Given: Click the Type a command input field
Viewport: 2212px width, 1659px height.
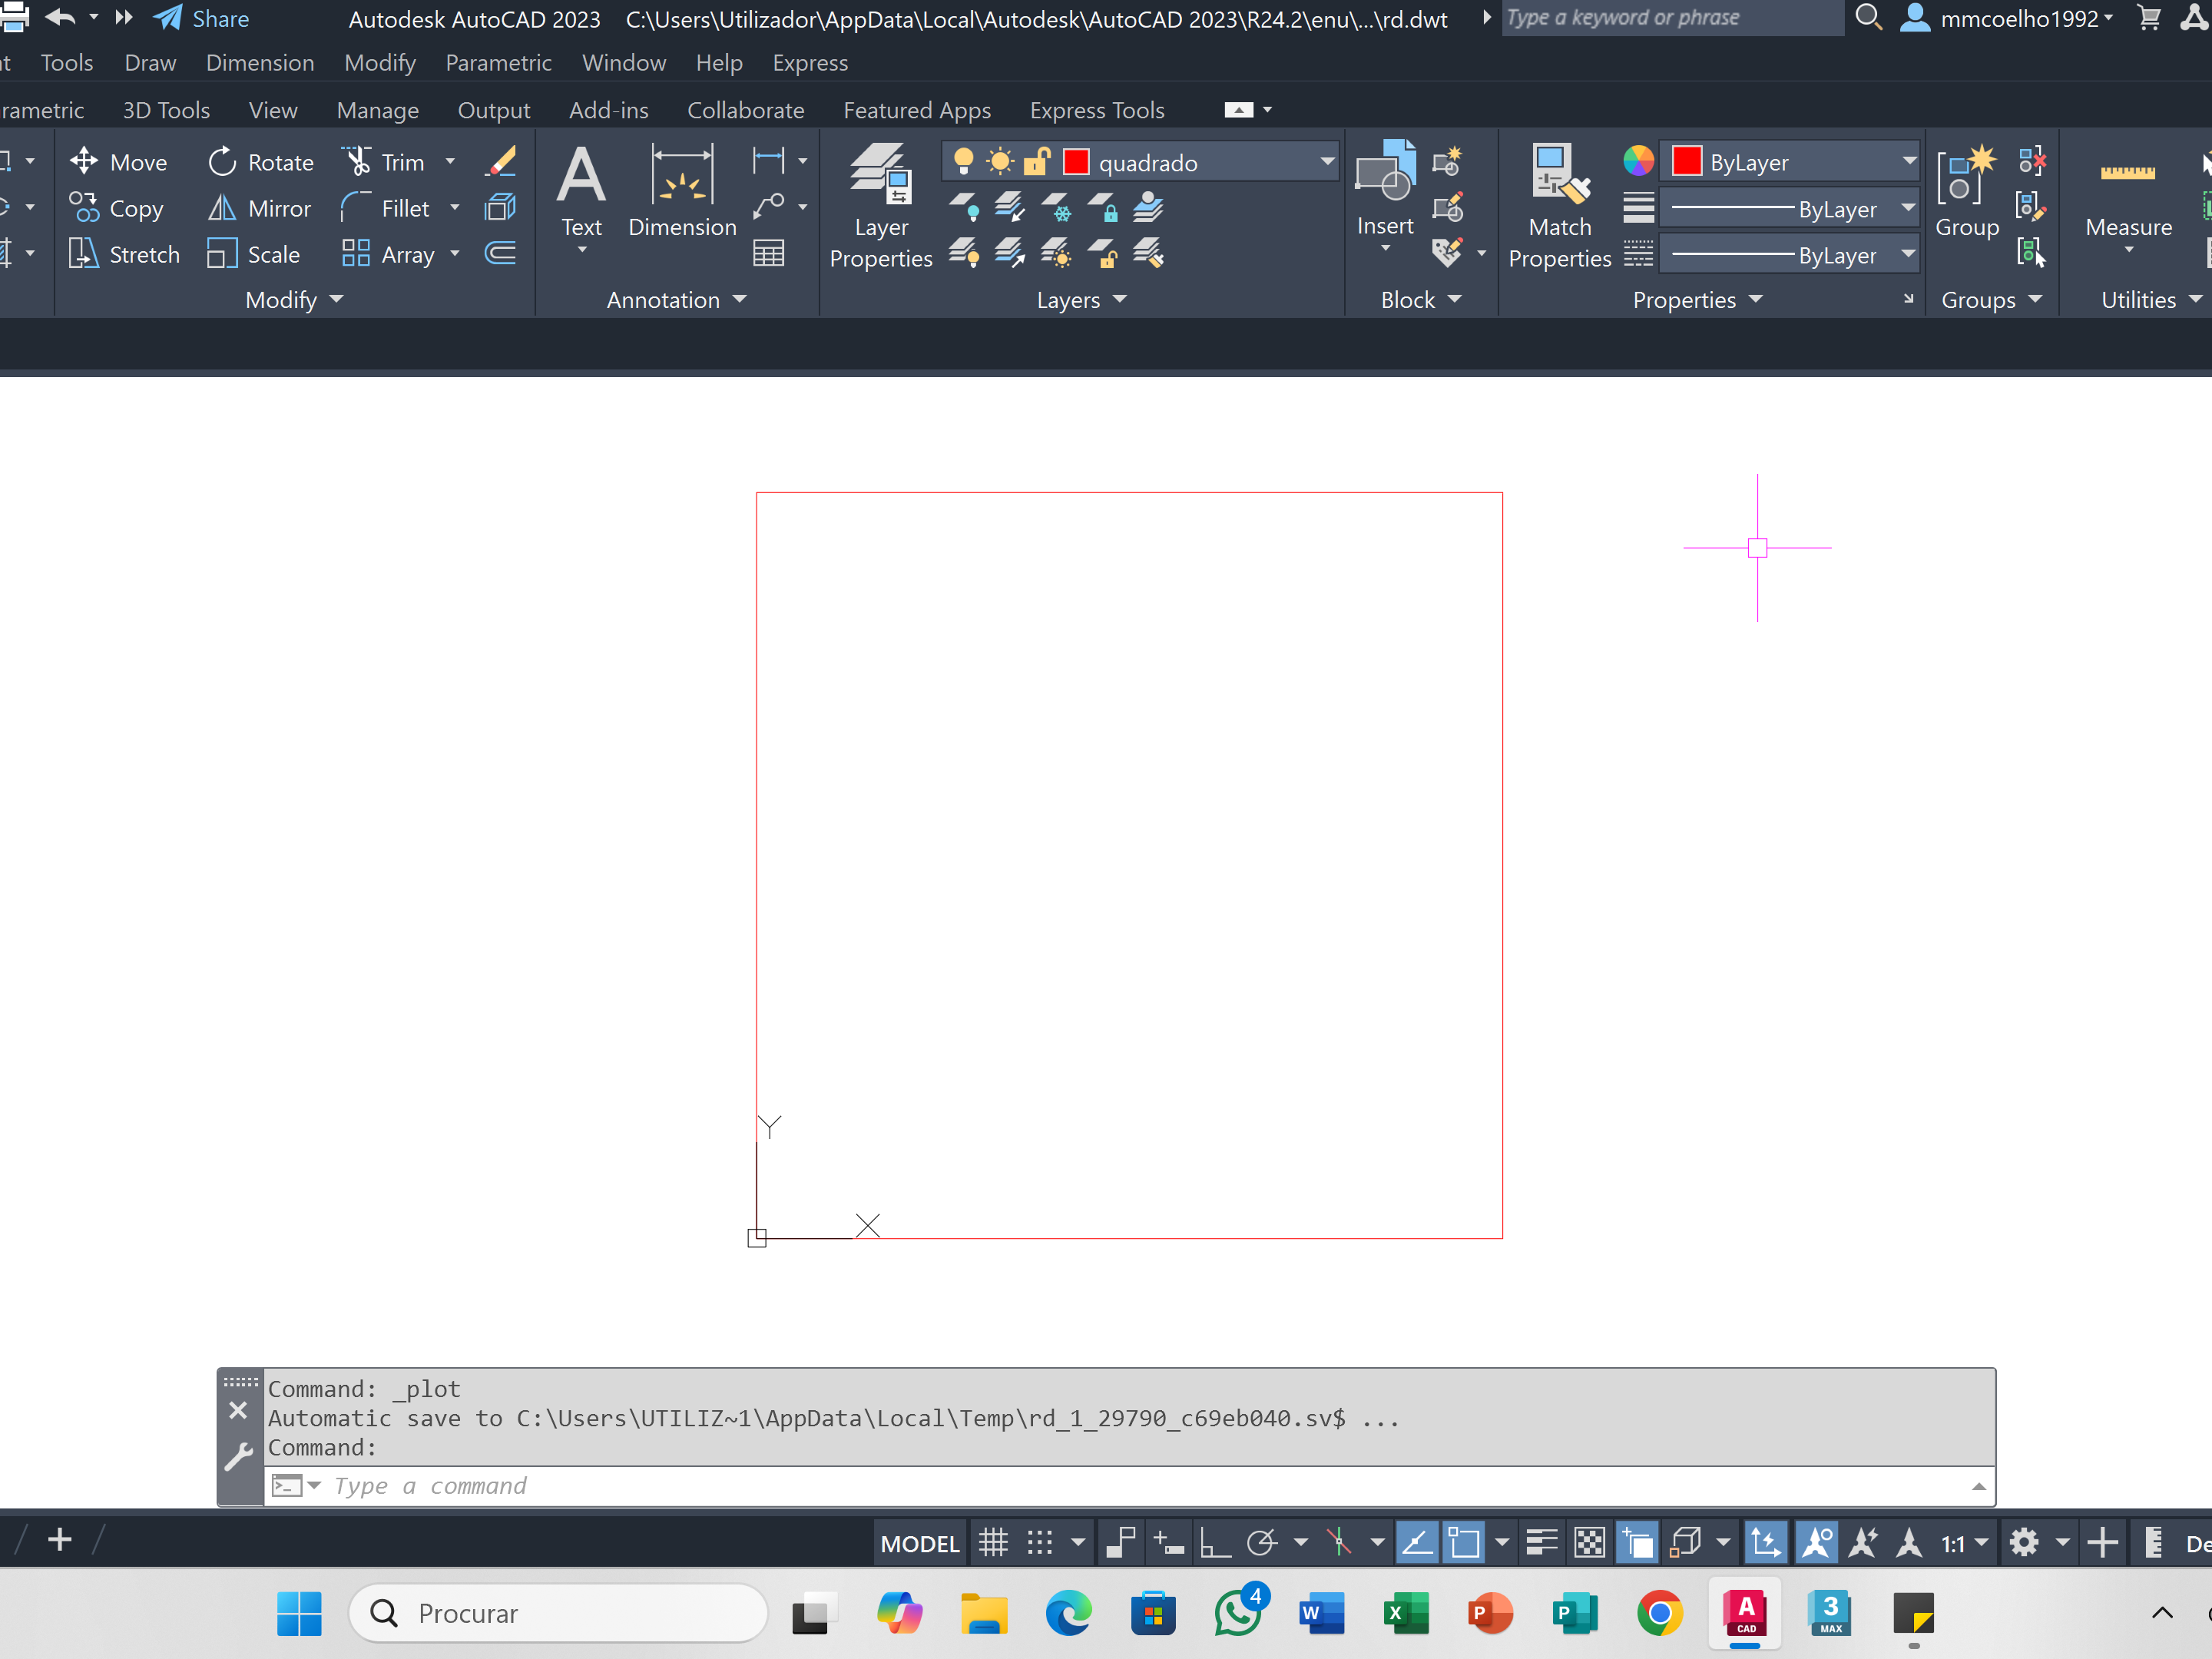Looking at the screenshot, I should coord(1100,1486).
